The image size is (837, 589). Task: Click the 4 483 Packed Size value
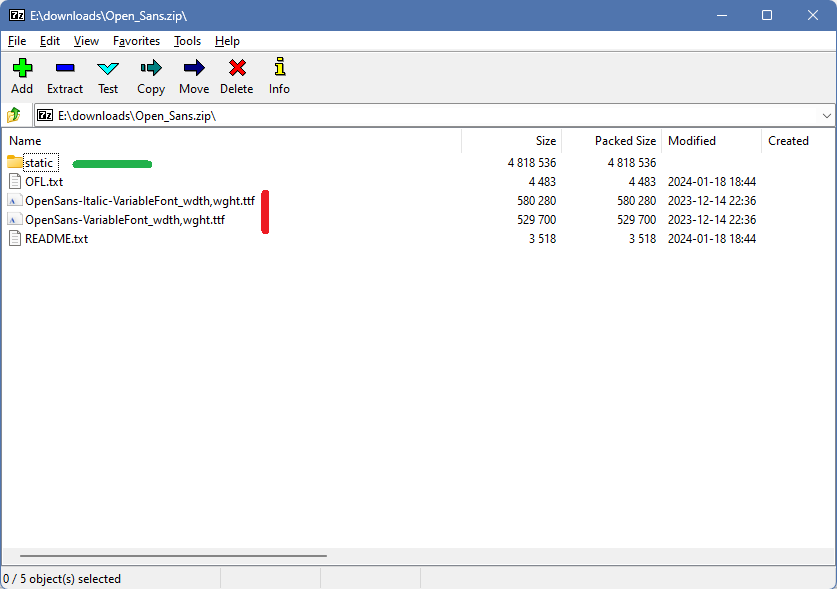(642, 182)
